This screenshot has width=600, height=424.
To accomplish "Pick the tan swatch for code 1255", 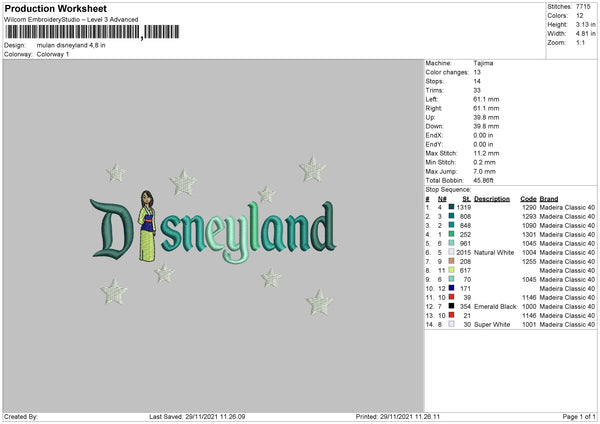I will pyautogui.click(x=451, y=261).
